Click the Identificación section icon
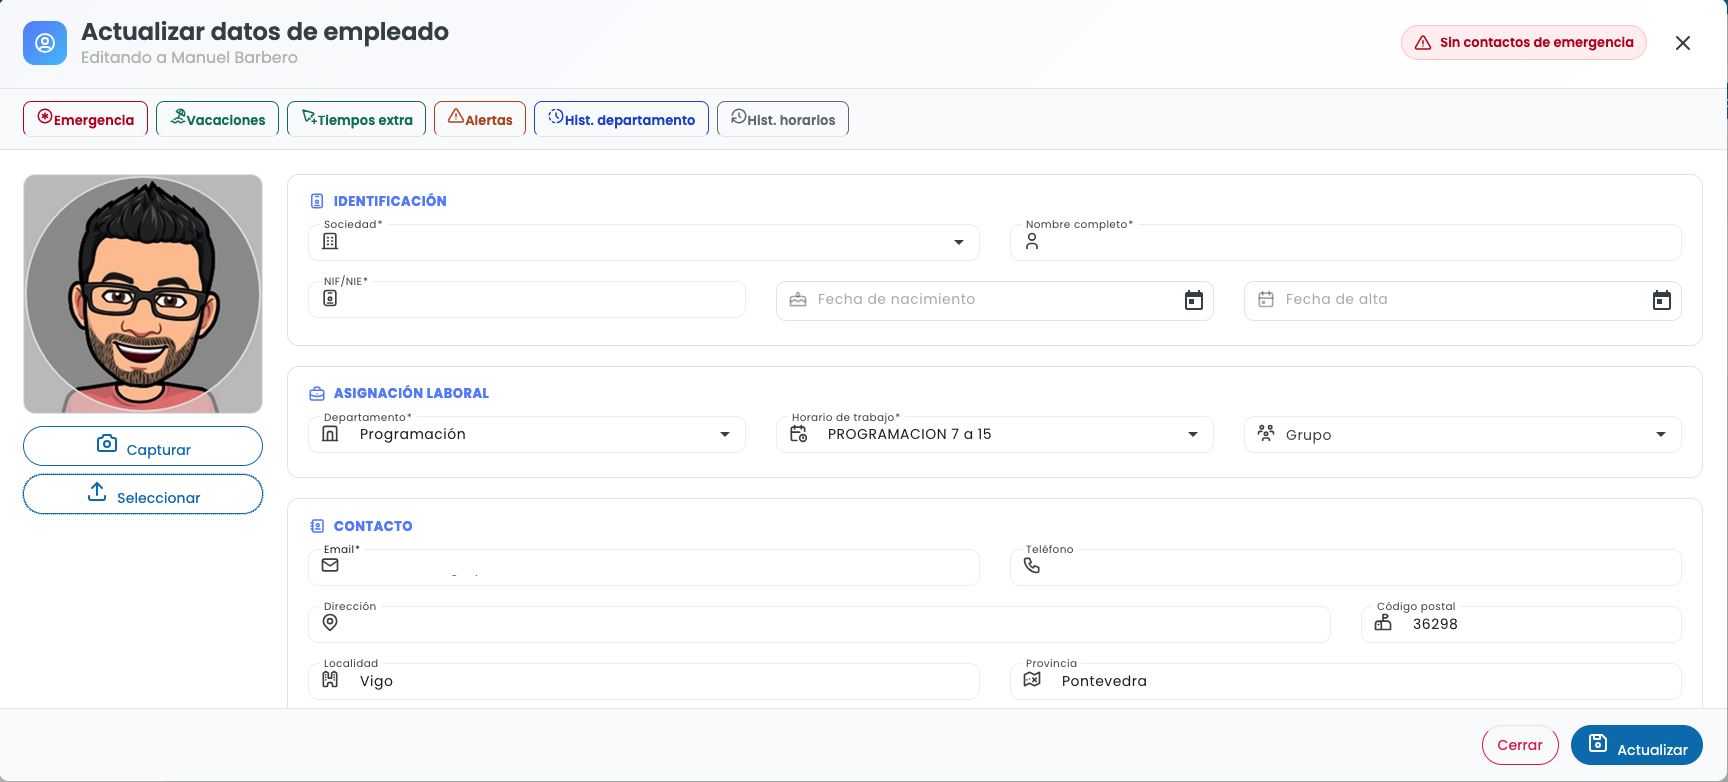This screenshot has width=1728, height=782. click(317, 201)
